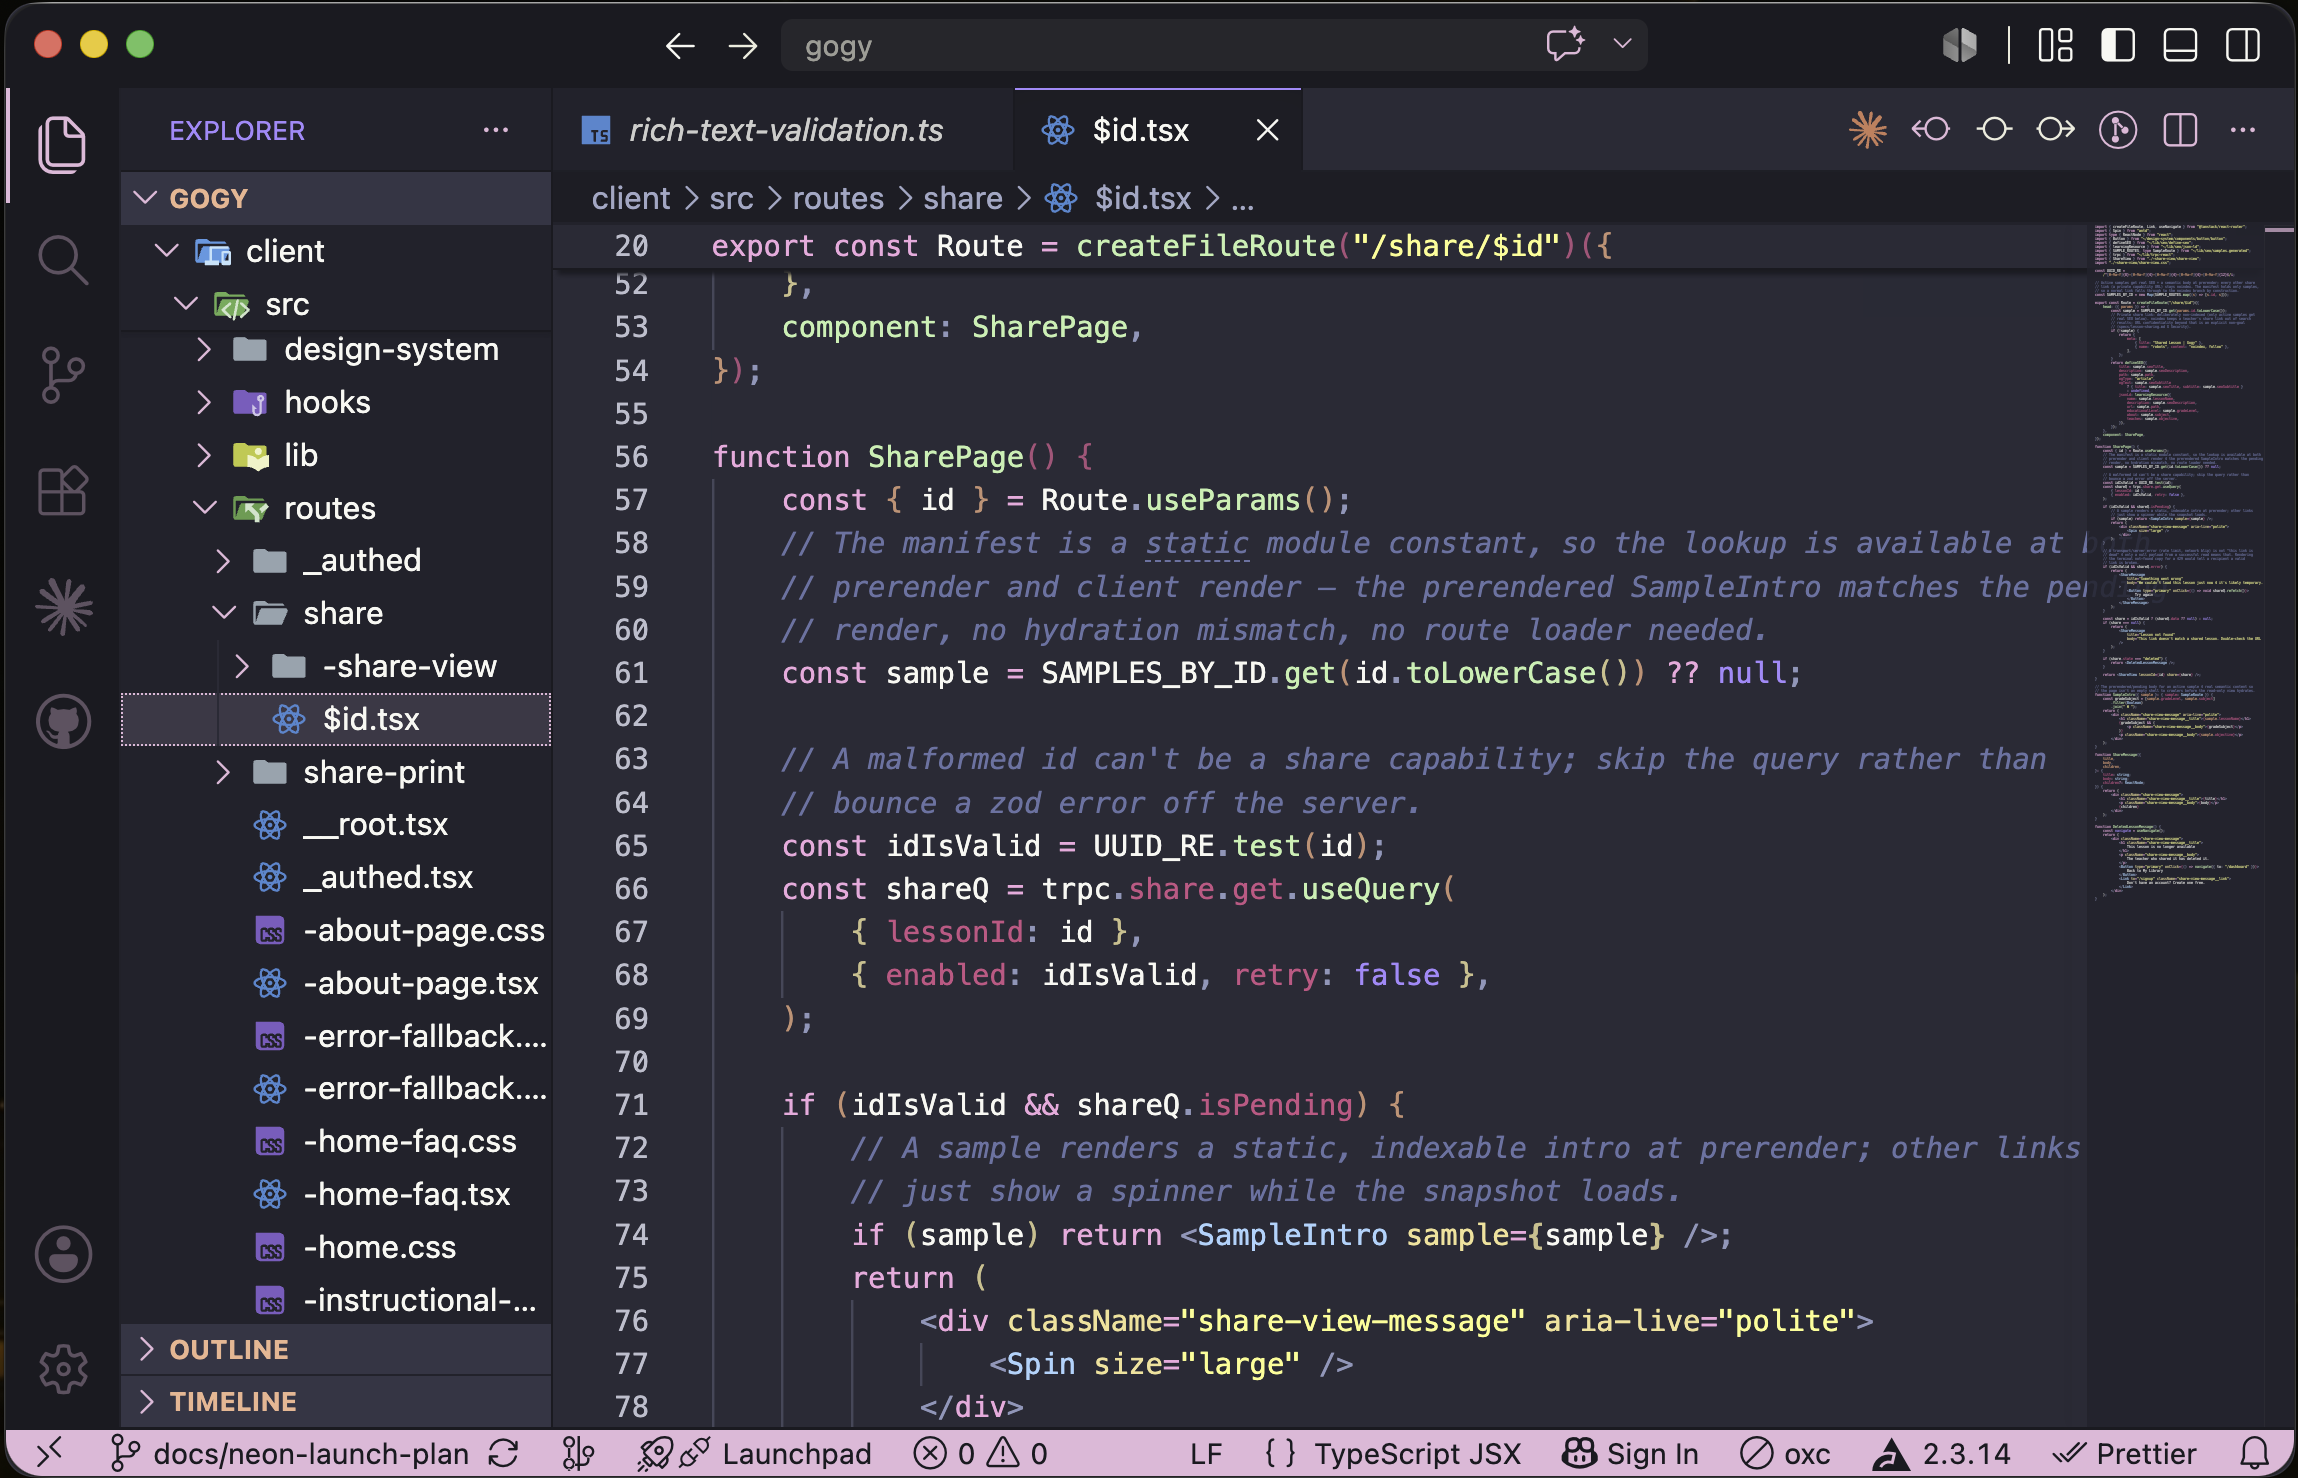Viewport: 2298px width, 1478px height.
Task: Open the chat sparkle icon in title bar
Action: tap(1564, 44)
